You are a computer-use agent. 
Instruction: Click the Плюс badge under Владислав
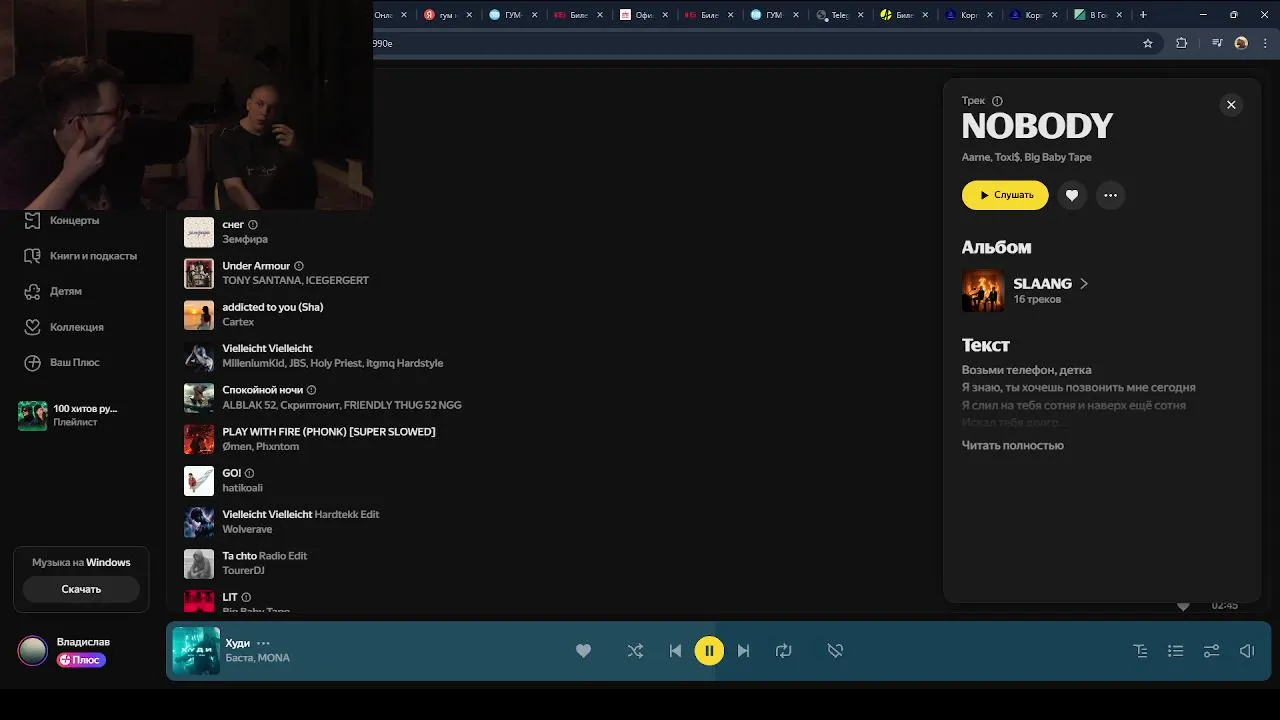click(81, 660)
